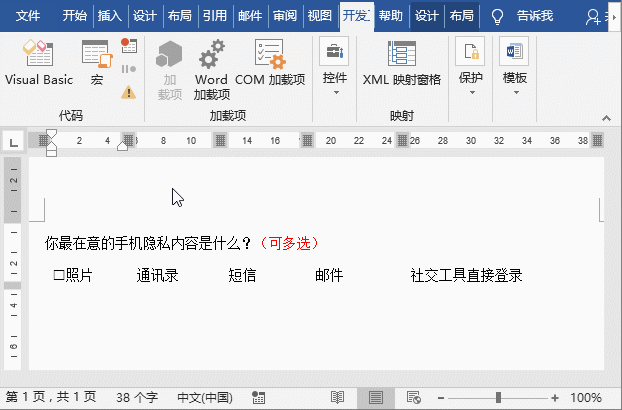This screenshot has height=410, width=622.
Task: Select the 开发工具 tab
Action: (x=356, y=16)
